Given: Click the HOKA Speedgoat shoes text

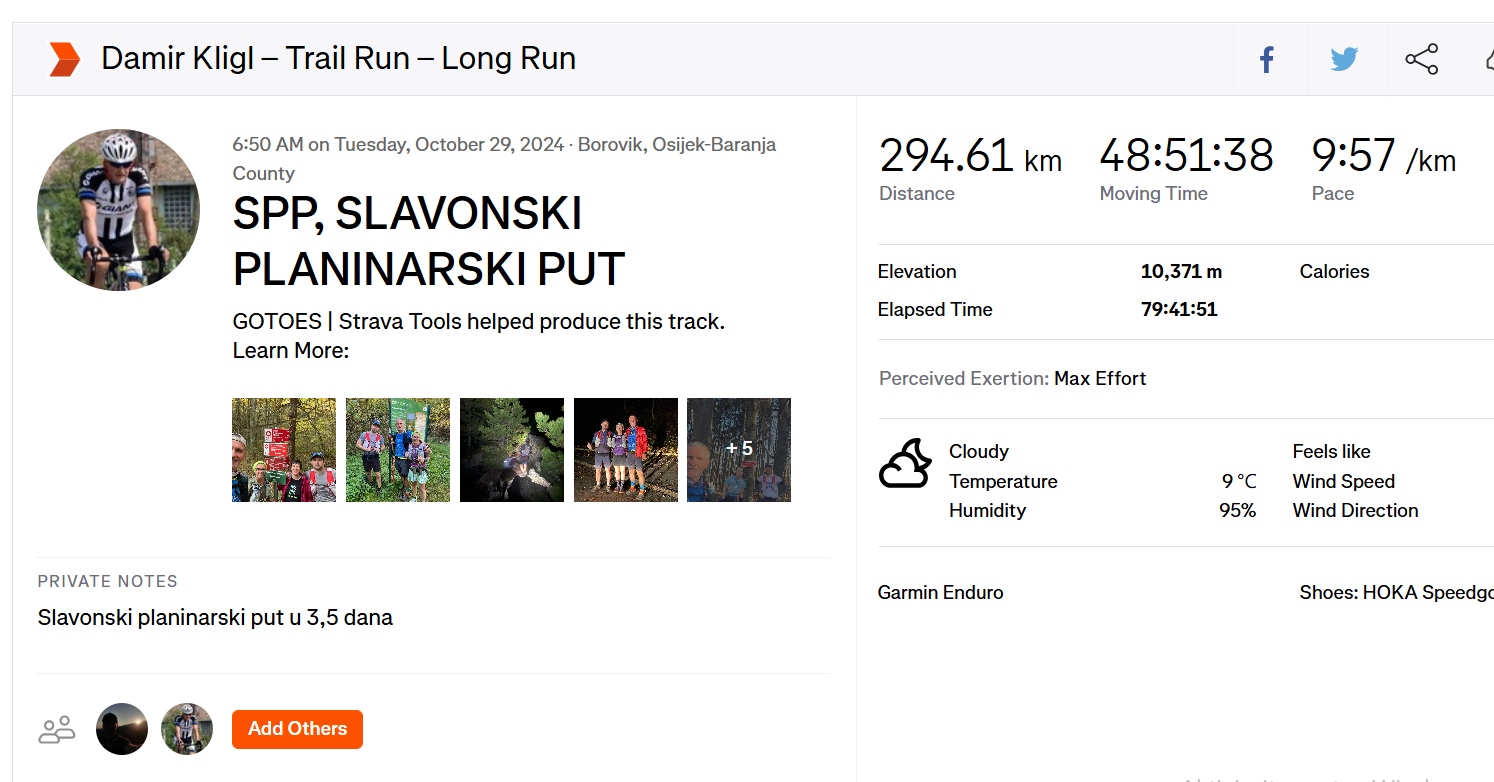Looking at the screenshot, I should click(1396, 593).
